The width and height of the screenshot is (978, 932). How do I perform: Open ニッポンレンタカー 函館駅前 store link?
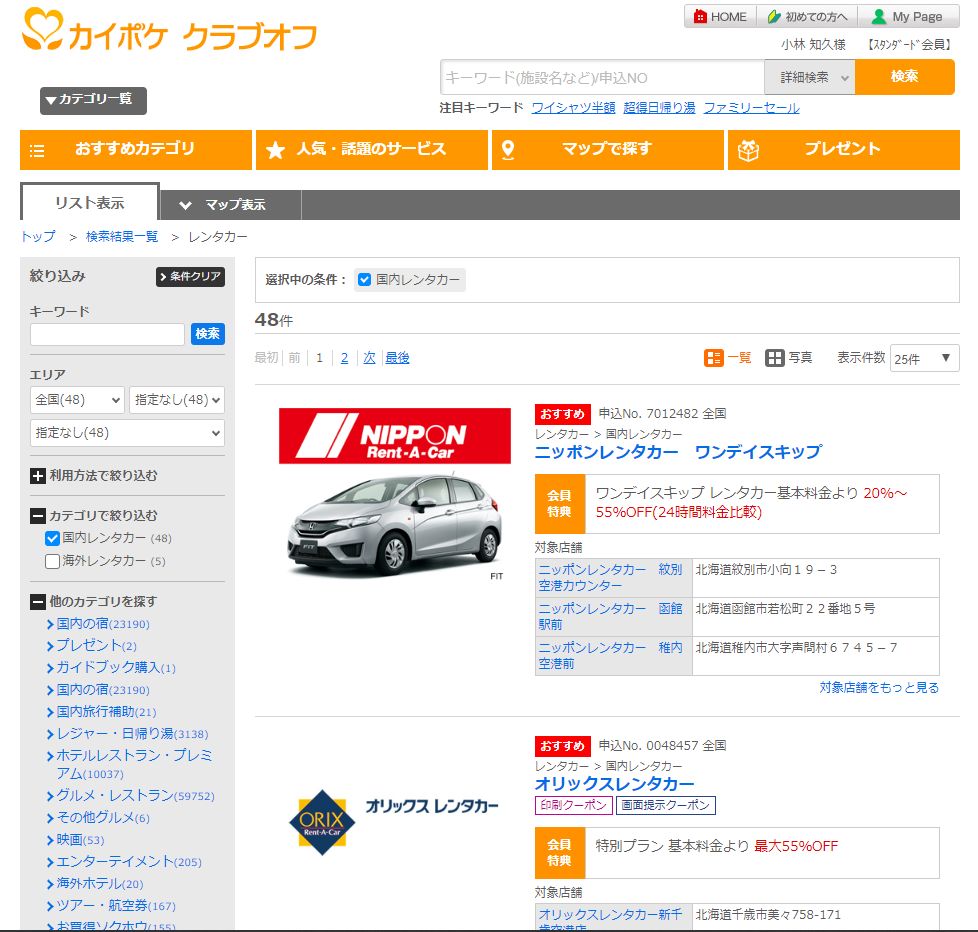[x=610, y=616]
